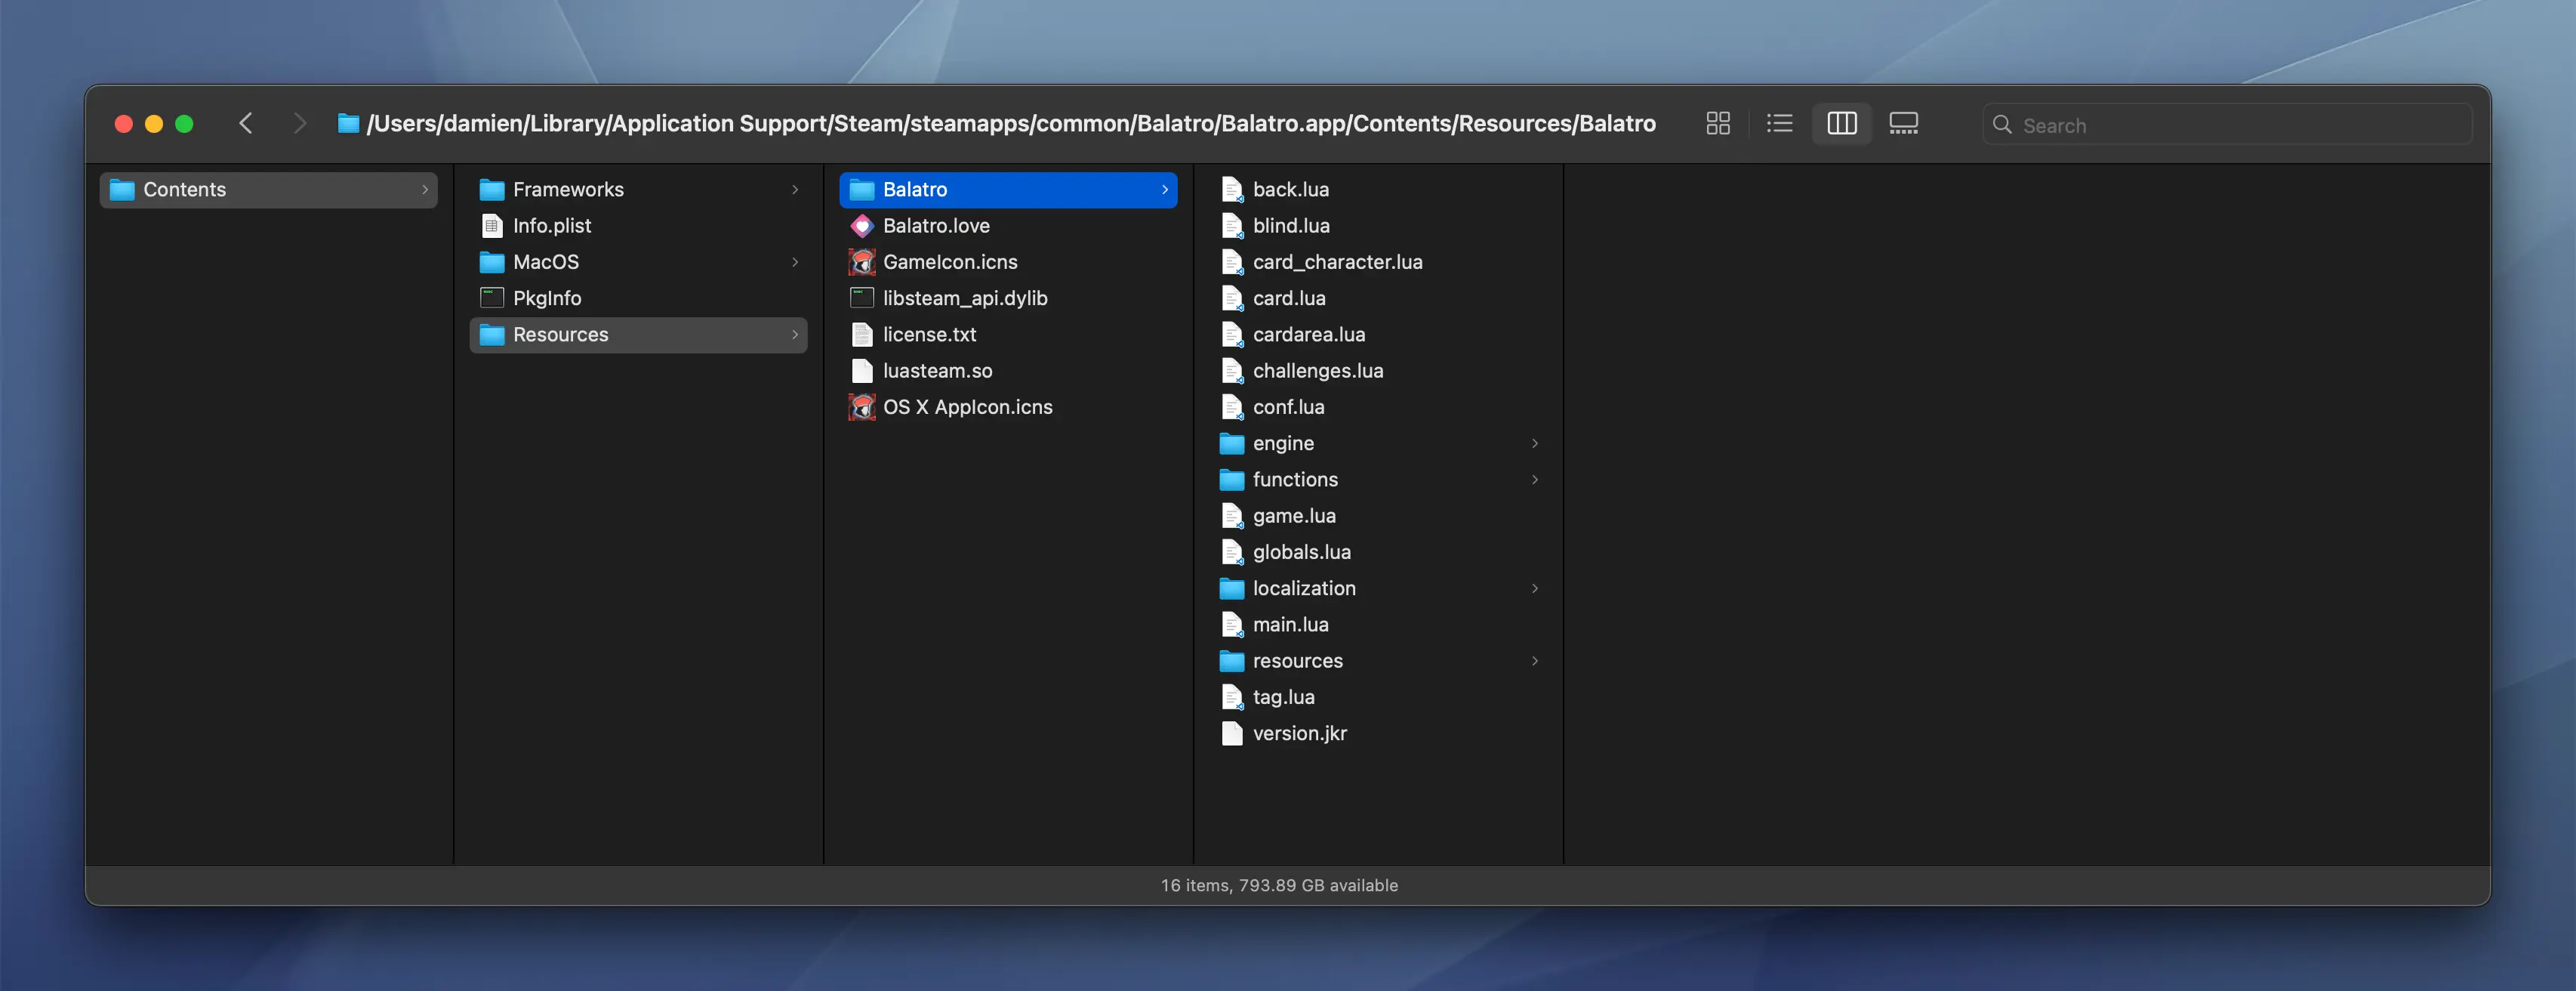Select the Resources folder row

coord(638,334)
